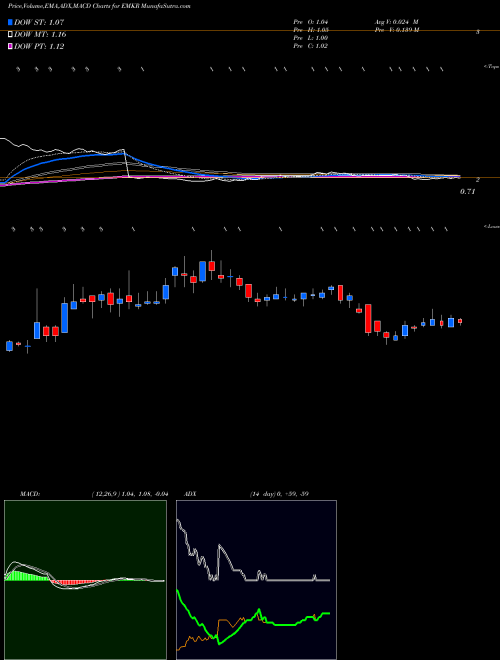Click the white-outlined DOW MT legend swatch
Image resolution: width=500 pixels, height=660 pixels.
[10, 35]
